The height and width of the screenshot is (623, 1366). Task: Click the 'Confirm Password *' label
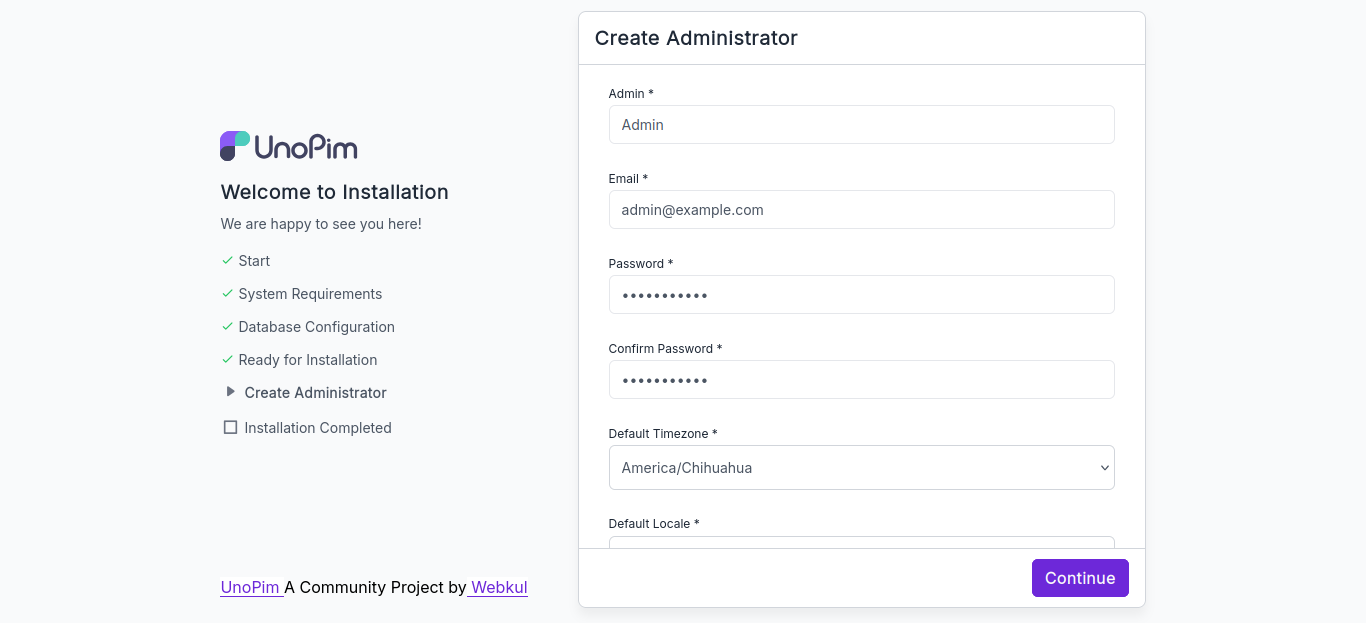click(665, 348)
